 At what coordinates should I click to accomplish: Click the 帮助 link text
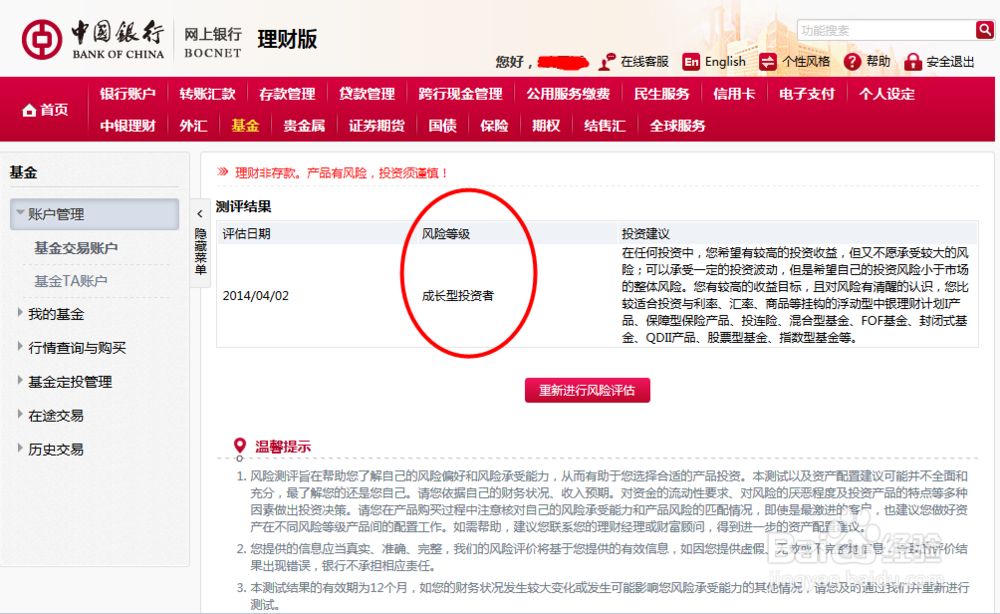[x=878, y=61]
